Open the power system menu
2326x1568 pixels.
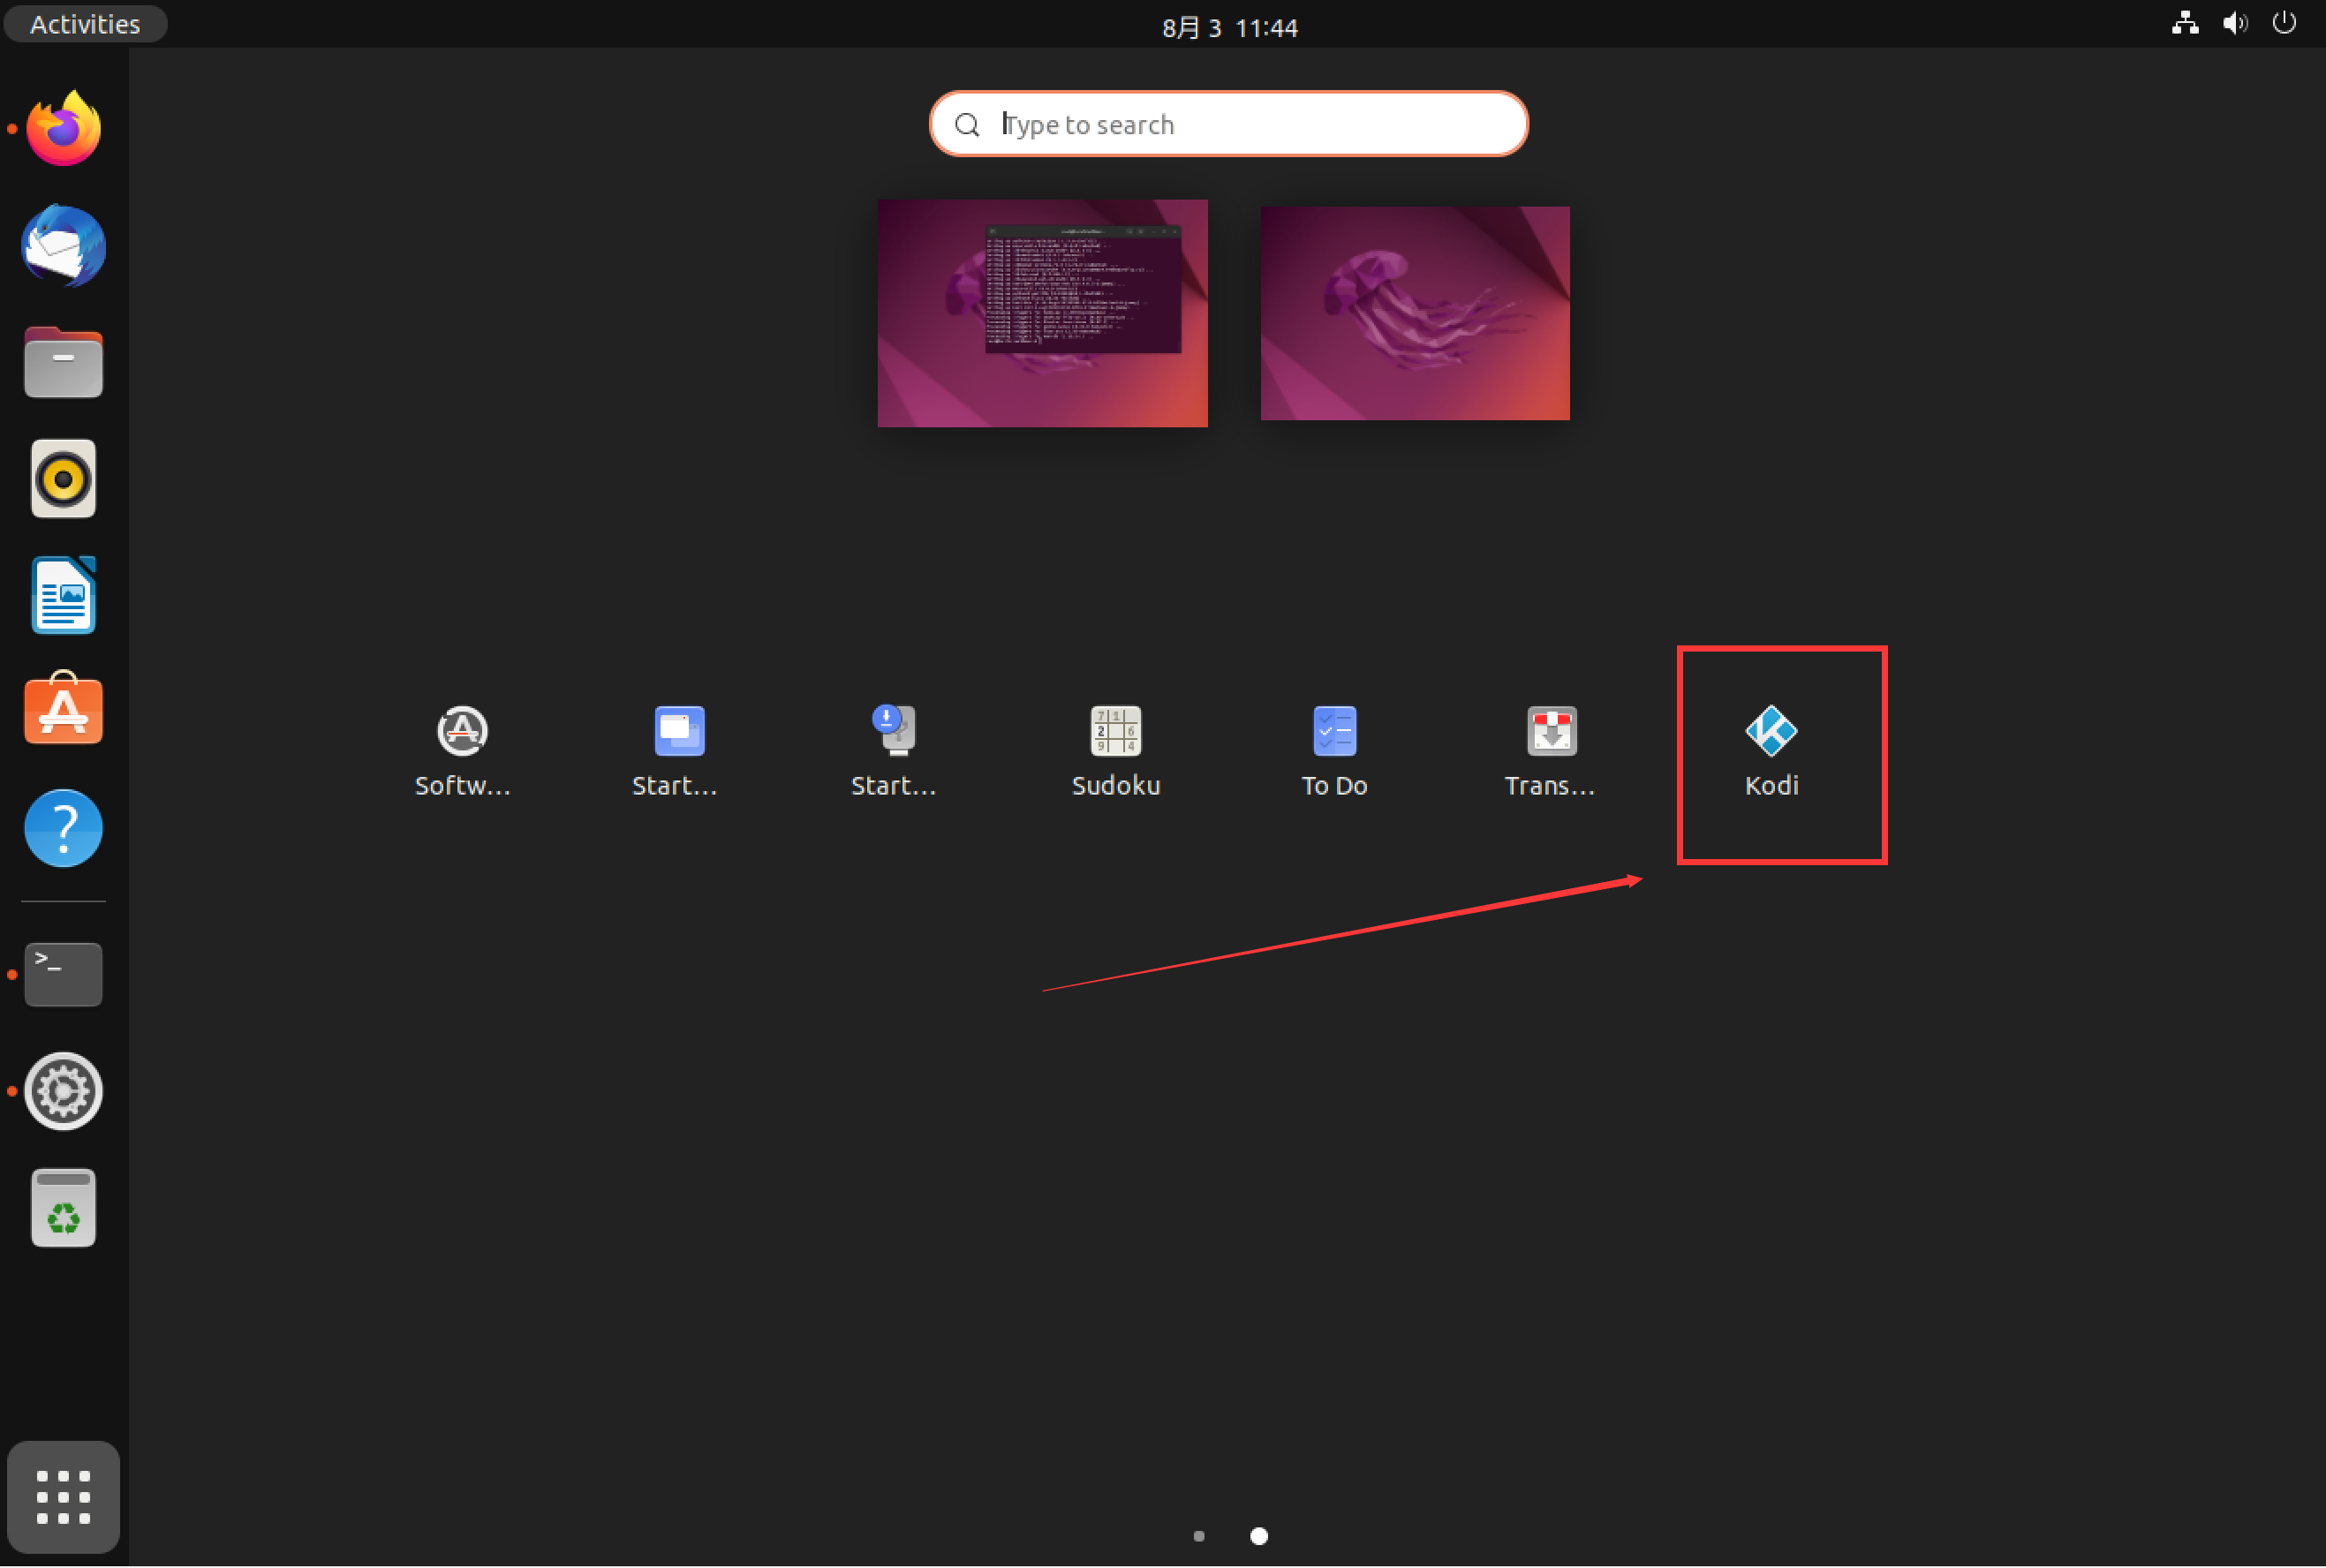pyautogui.click(x=2283, y=24)
